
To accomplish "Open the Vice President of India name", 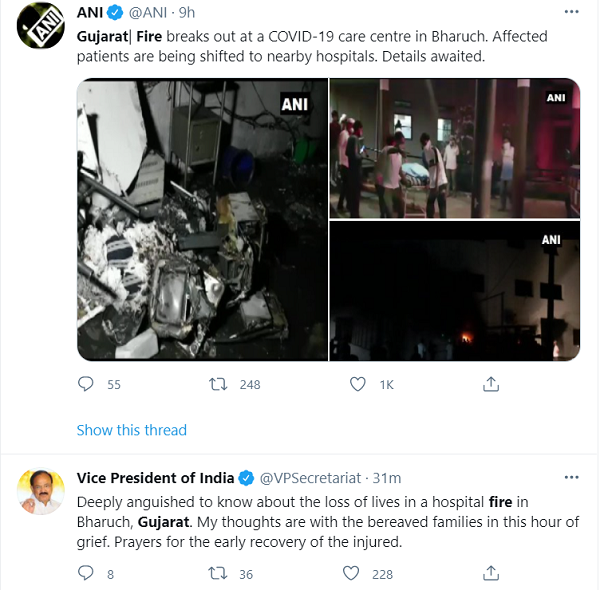I will point(155,478).
